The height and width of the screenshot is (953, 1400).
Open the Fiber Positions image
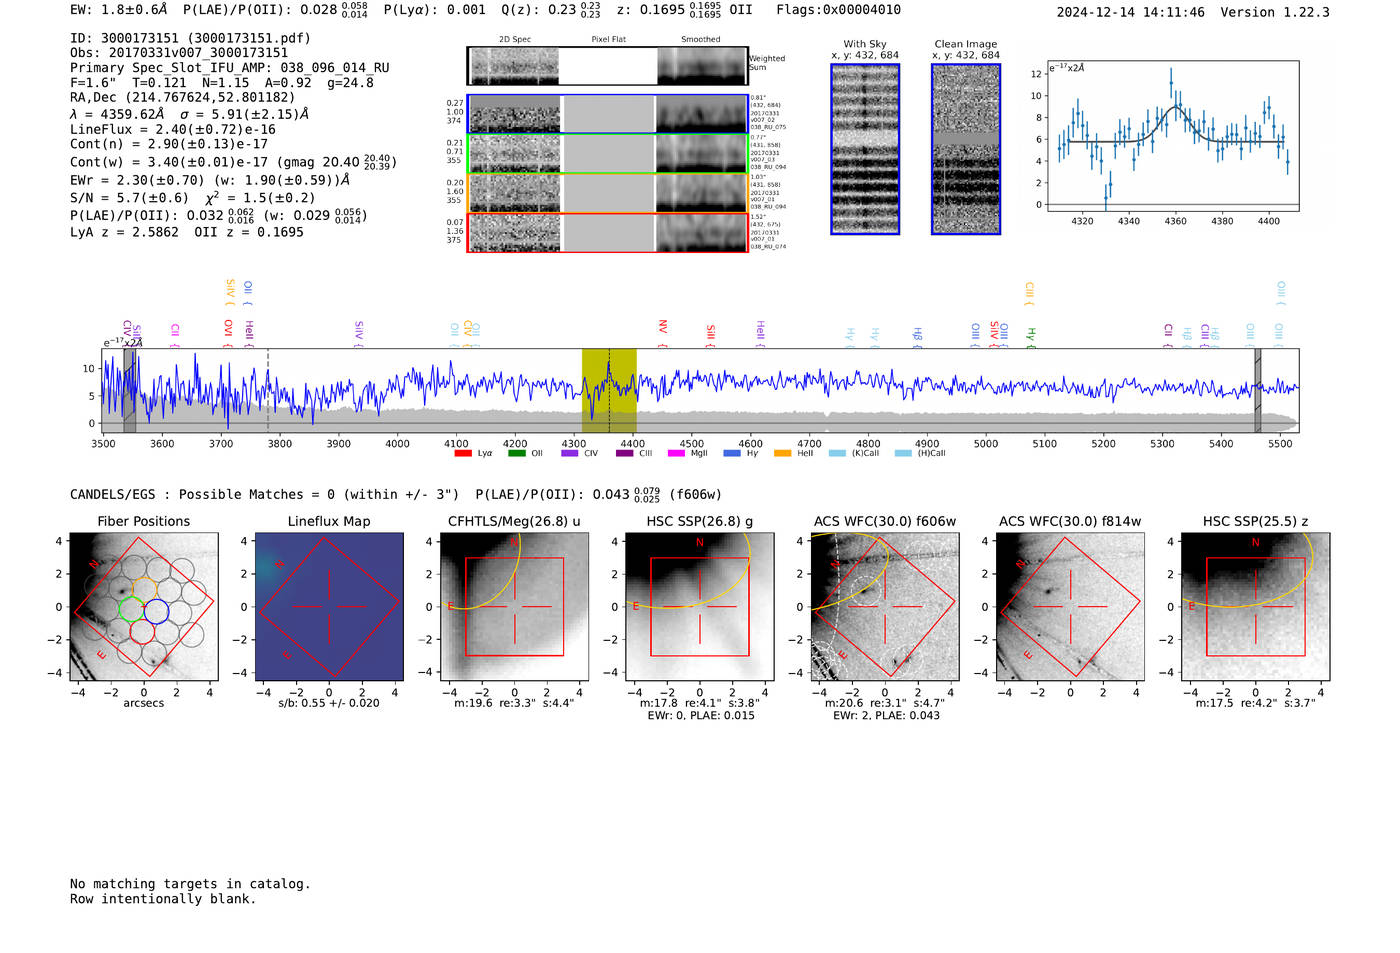[x=144, y=607]
